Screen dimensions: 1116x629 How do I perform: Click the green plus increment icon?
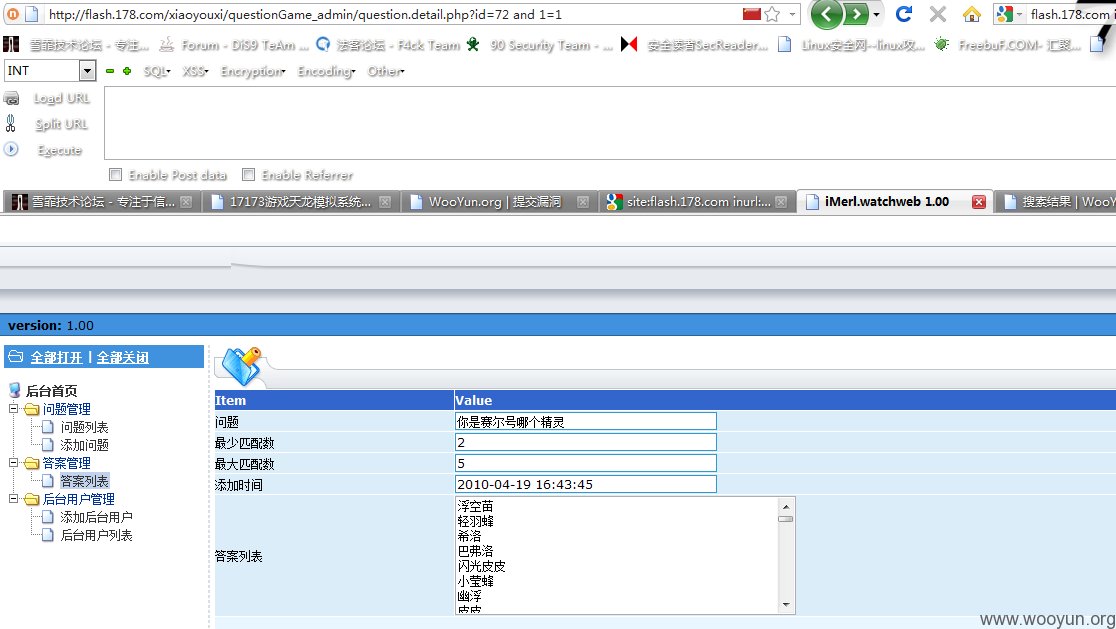tap(127, 71)
